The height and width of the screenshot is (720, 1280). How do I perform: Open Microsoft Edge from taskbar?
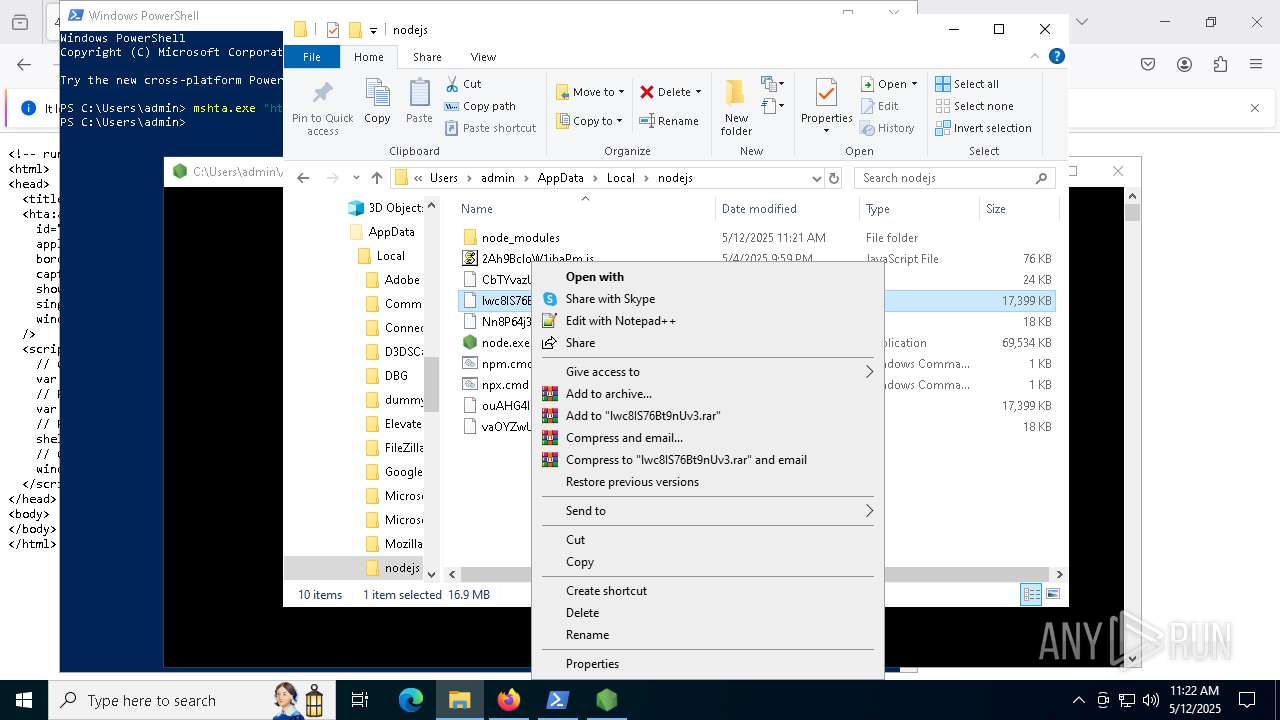(410, 700)
